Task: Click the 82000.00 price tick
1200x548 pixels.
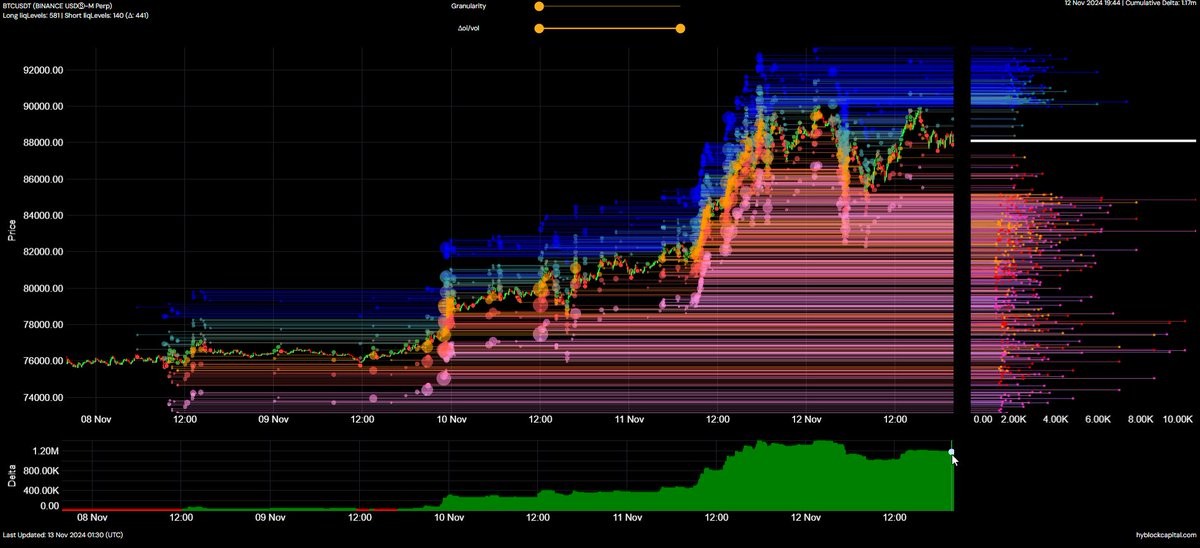Action: pyautogui.click(x=44, y=252)
